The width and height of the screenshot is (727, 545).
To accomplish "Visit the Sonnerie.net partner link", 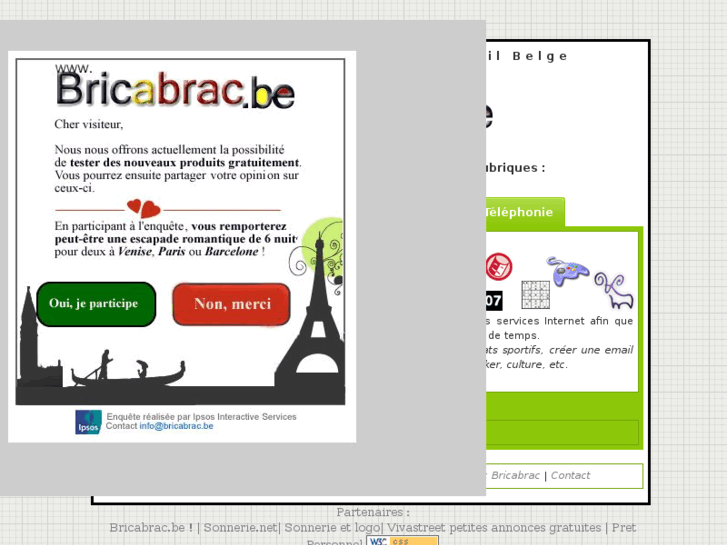I will [x=240, y=528].
